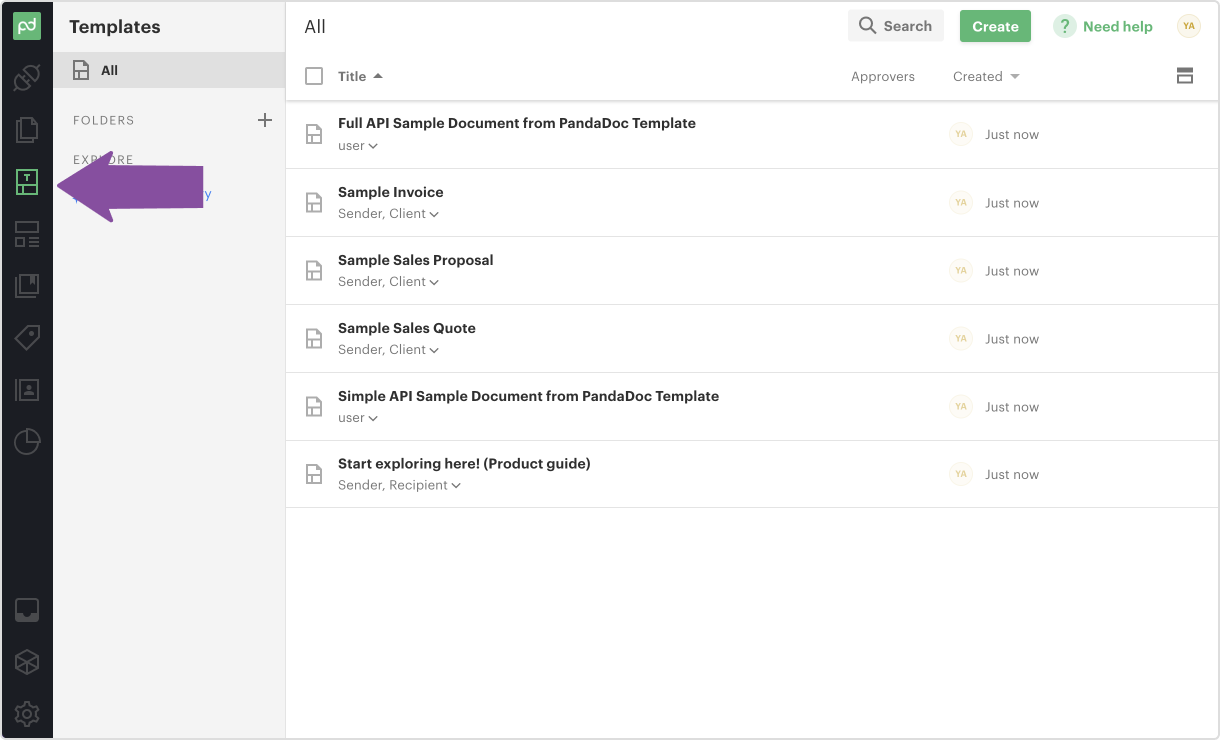Click template icon for Sample Sales Proposal
Image resolution: width=1220 pixels, height=740 pixels.
(314, 270)
